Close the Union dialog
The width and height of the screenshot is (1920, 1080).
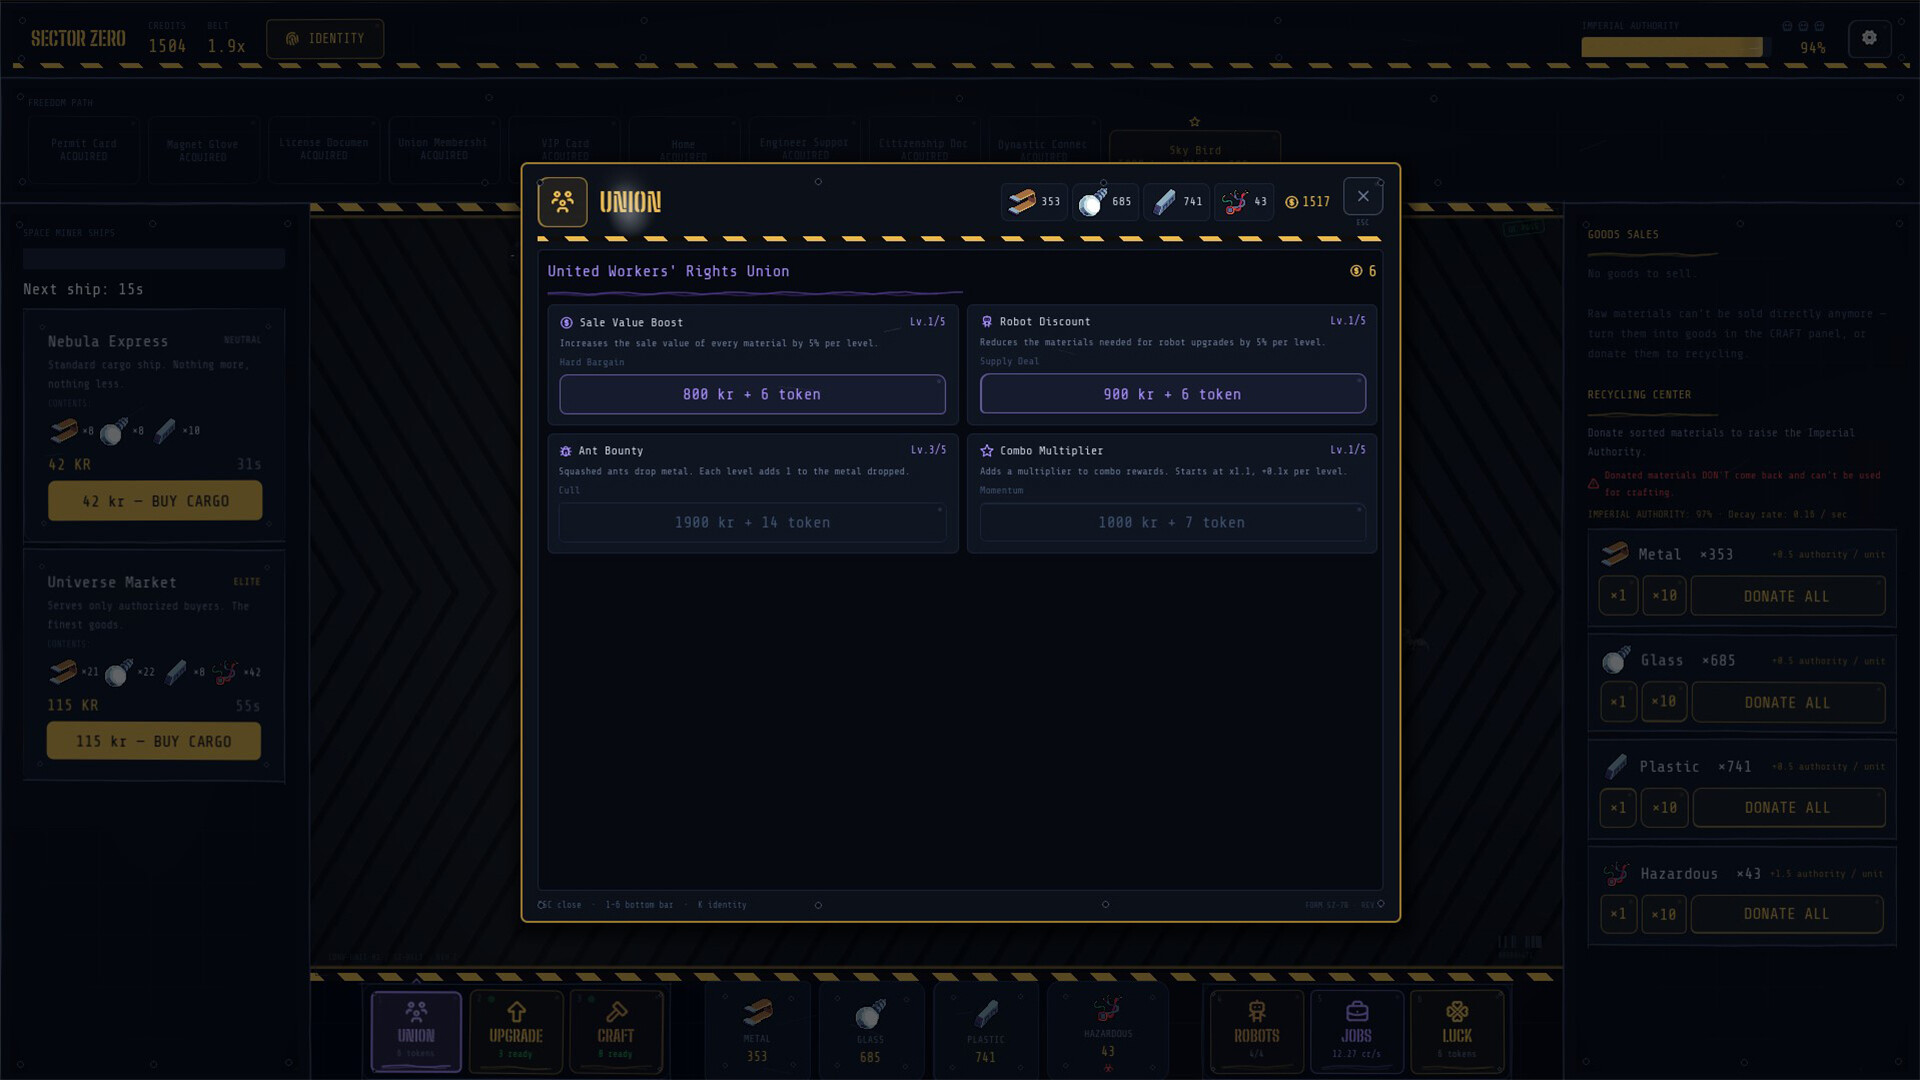[x=1363, y=197]
